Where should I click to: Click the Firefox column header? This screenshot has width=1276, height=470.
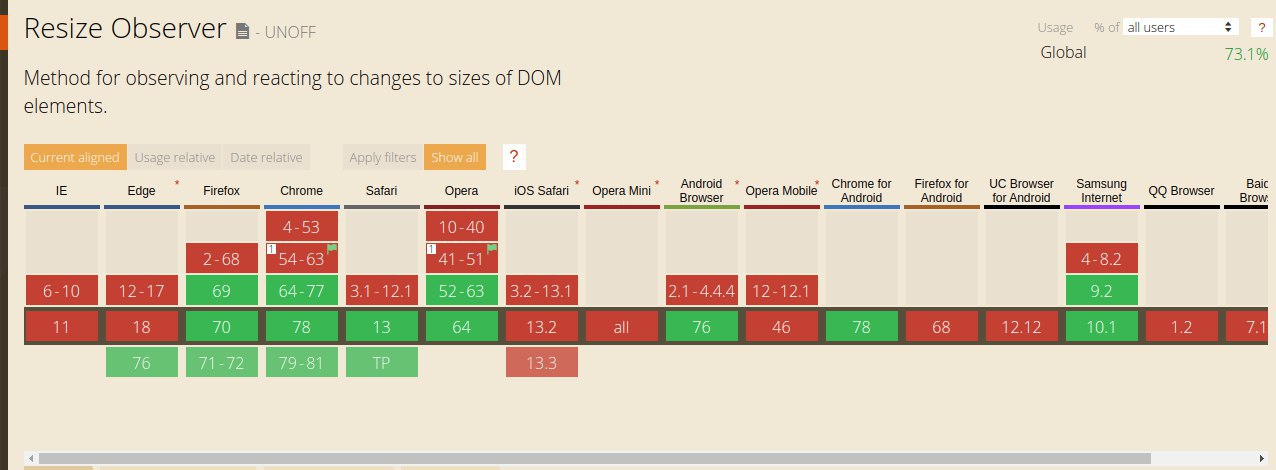point(222,191)
